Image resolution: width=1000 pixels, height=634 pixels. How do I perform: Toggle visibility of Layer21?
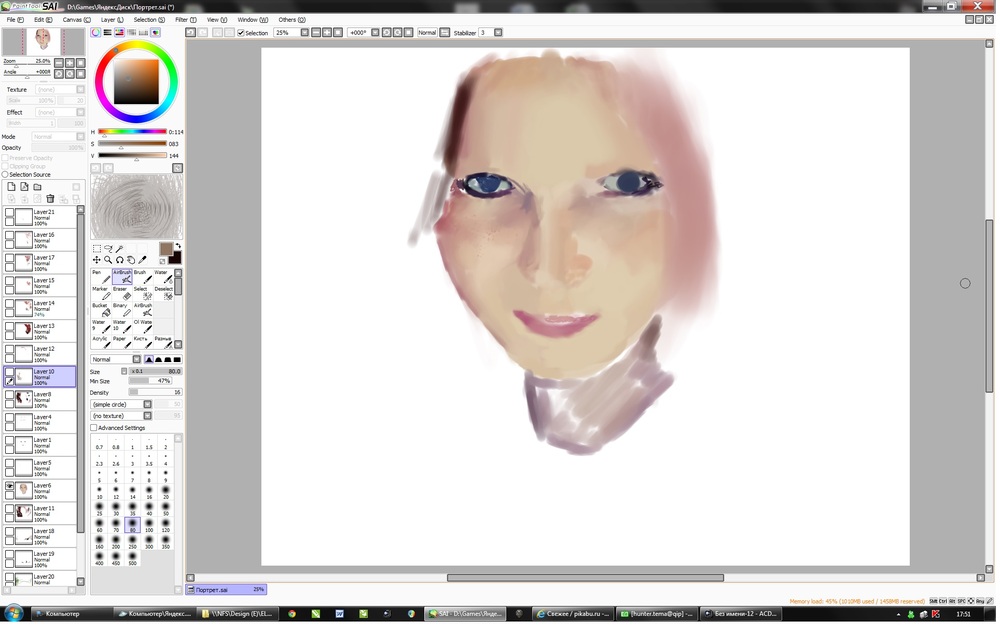pos(10,213)
